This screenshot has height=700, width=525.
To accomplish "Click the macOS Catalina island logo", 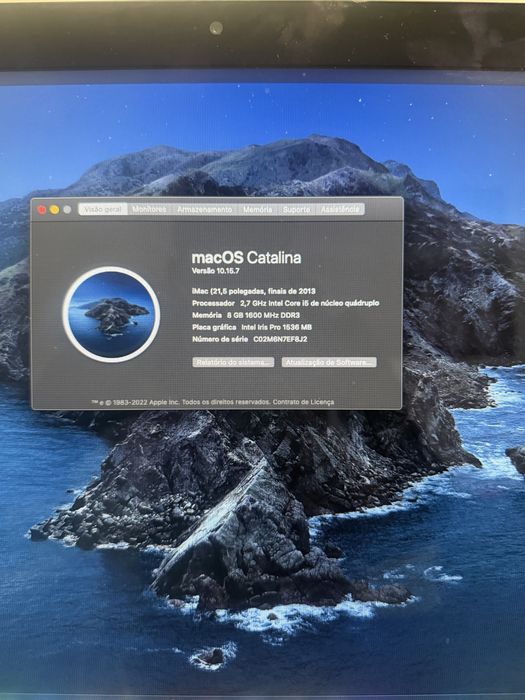I will [111, 314].
